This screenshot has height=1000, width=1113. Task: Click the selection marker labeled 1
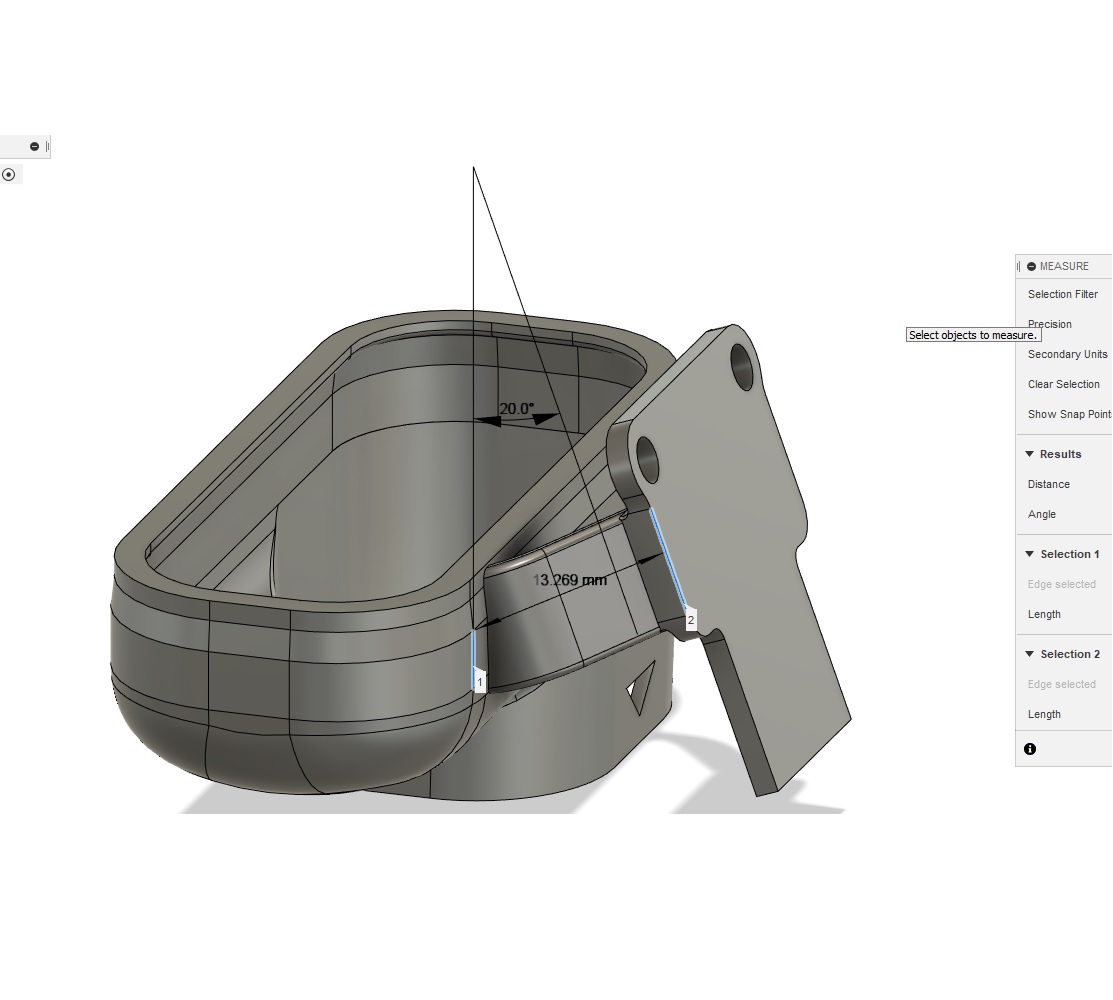(x=480, y=681)
